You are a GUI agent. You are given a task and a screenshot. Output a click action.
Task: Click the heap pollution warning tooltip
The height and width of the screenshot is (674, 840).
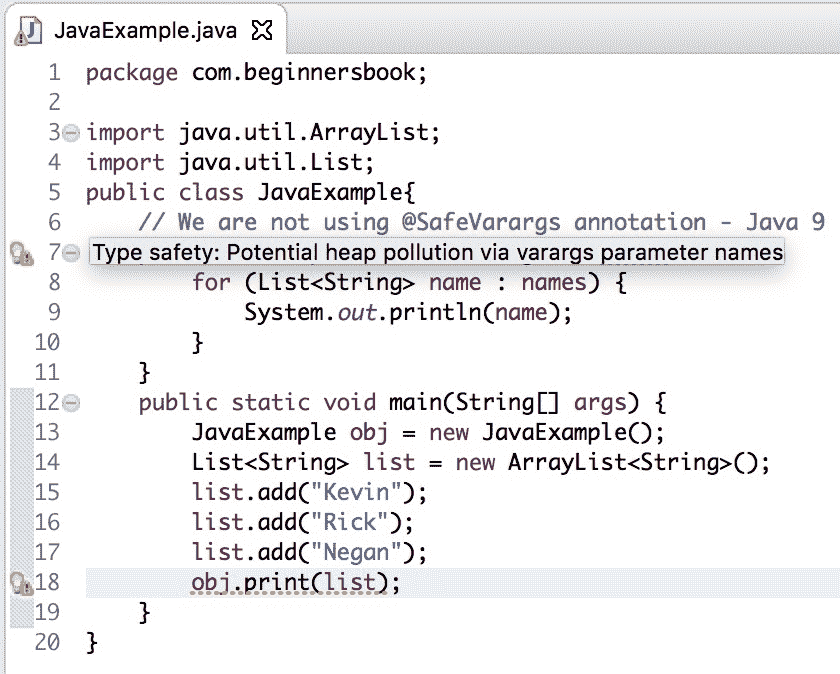click(x=437, y=252)
